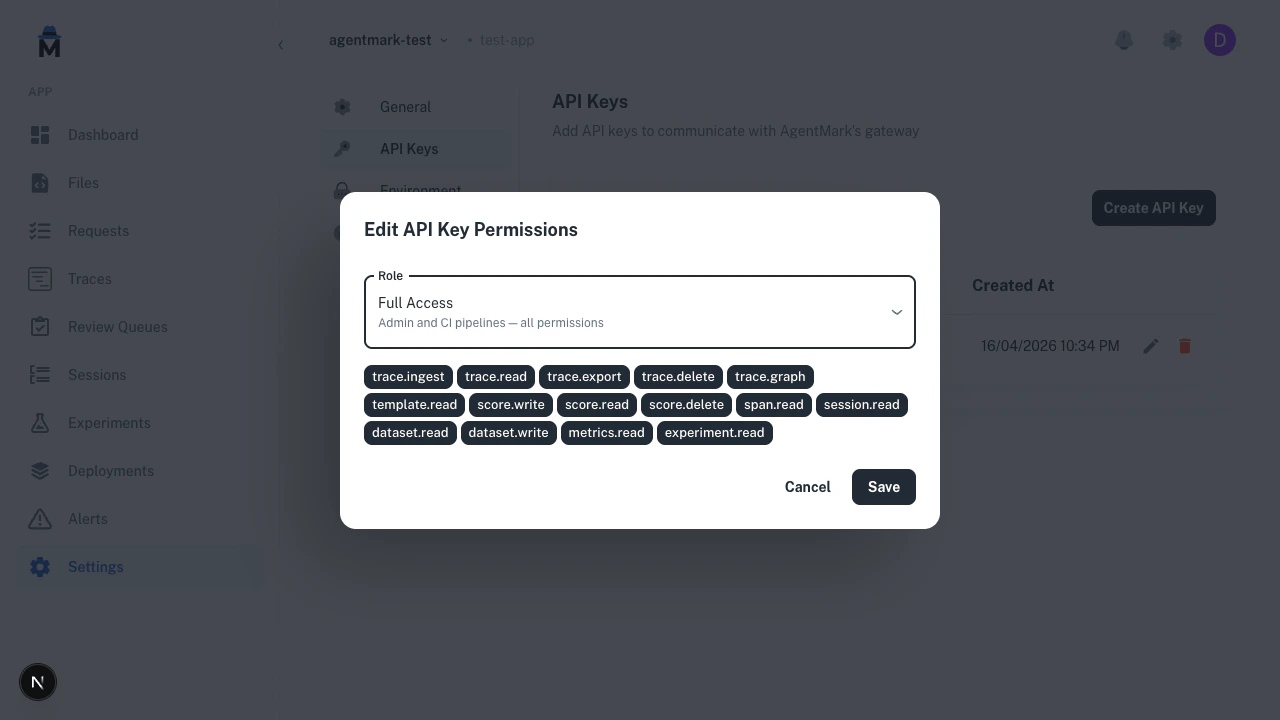
Task: Open the Experiments section
Action: pyautogui.click(x=109, y=423)
